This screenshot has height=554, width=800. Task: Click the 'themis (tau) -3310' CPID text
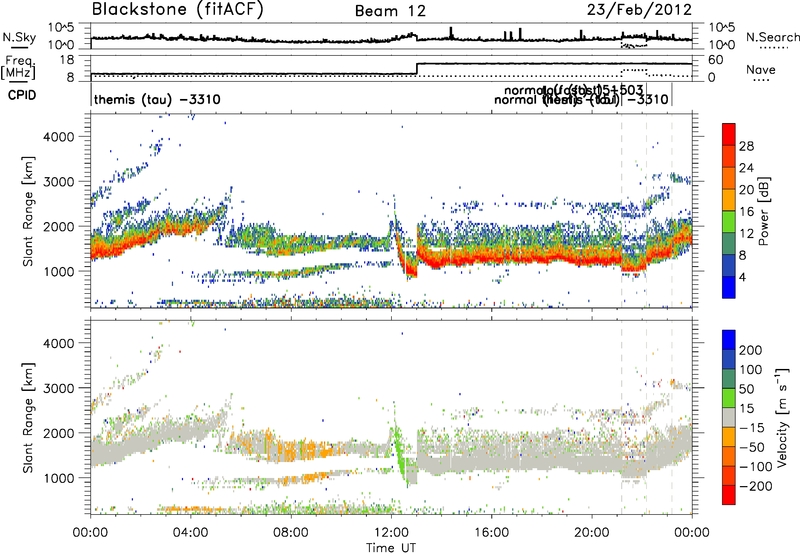(x=157, y=99)
